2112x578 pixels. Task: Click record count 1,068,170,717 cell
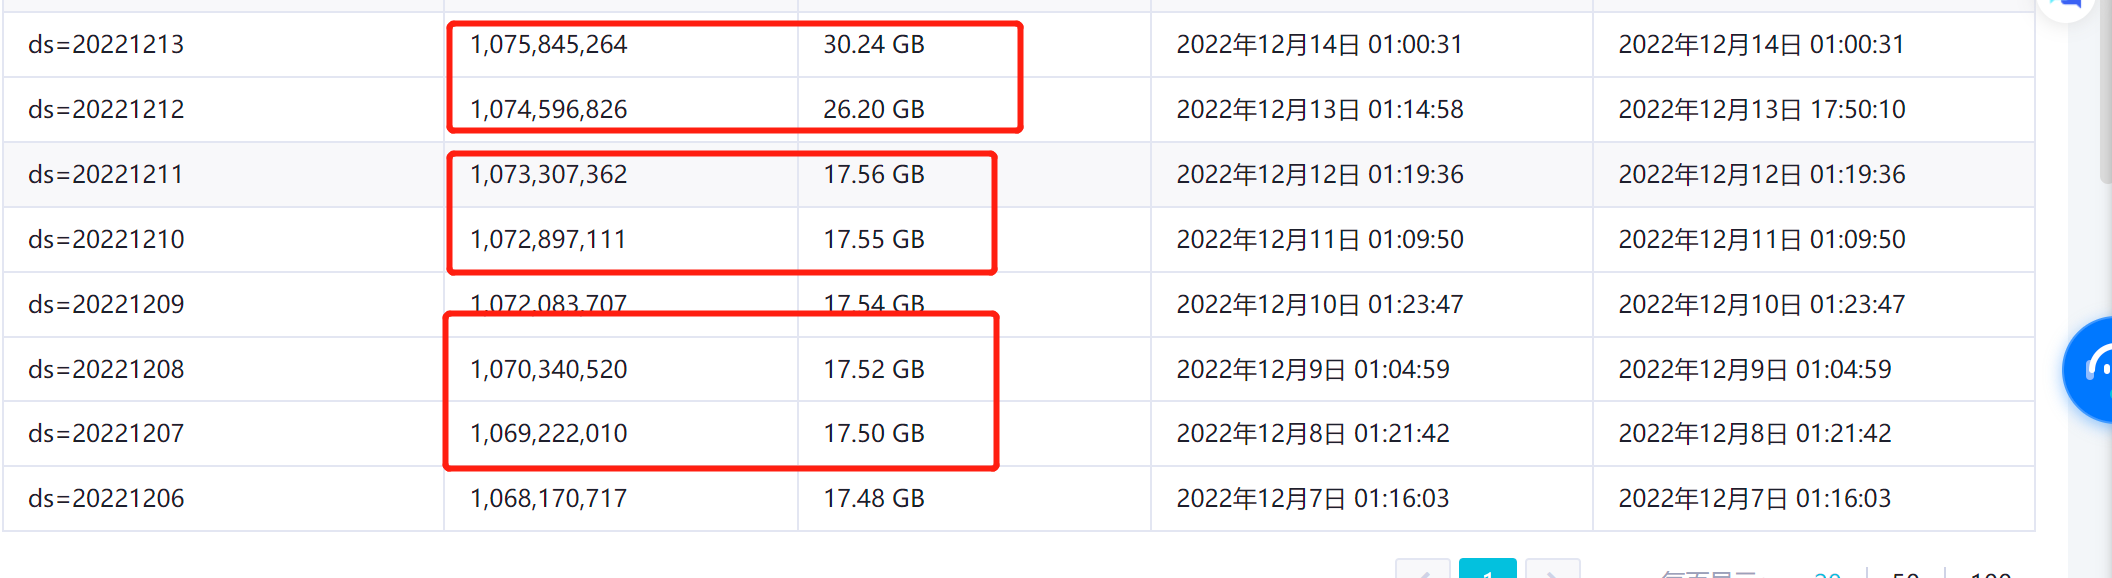pyautogui.click(x=548, y=499)
